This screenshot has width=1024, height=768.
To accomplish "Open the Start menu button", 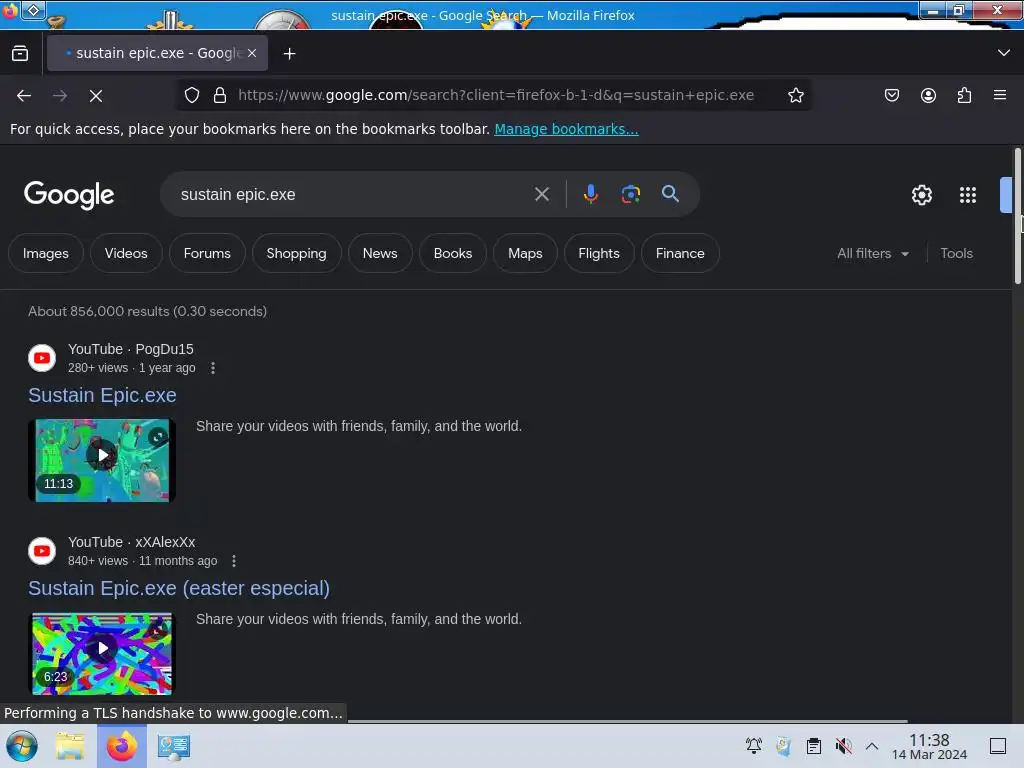I will click(22, 746).
